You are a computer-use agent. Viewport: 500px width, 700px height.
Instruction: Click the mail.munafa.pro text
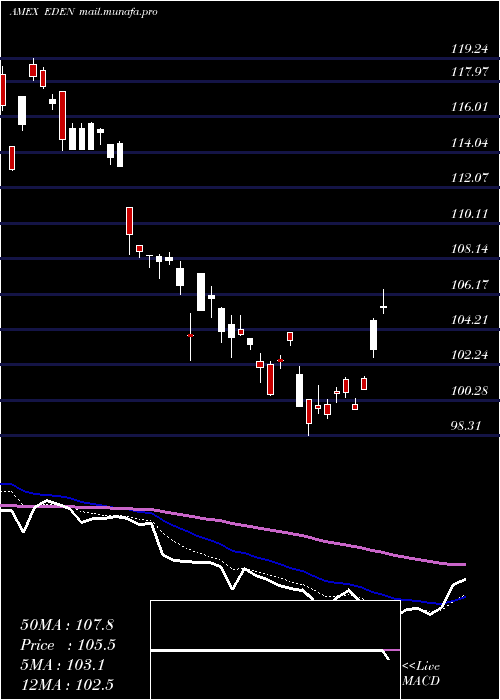click(118, 12)
